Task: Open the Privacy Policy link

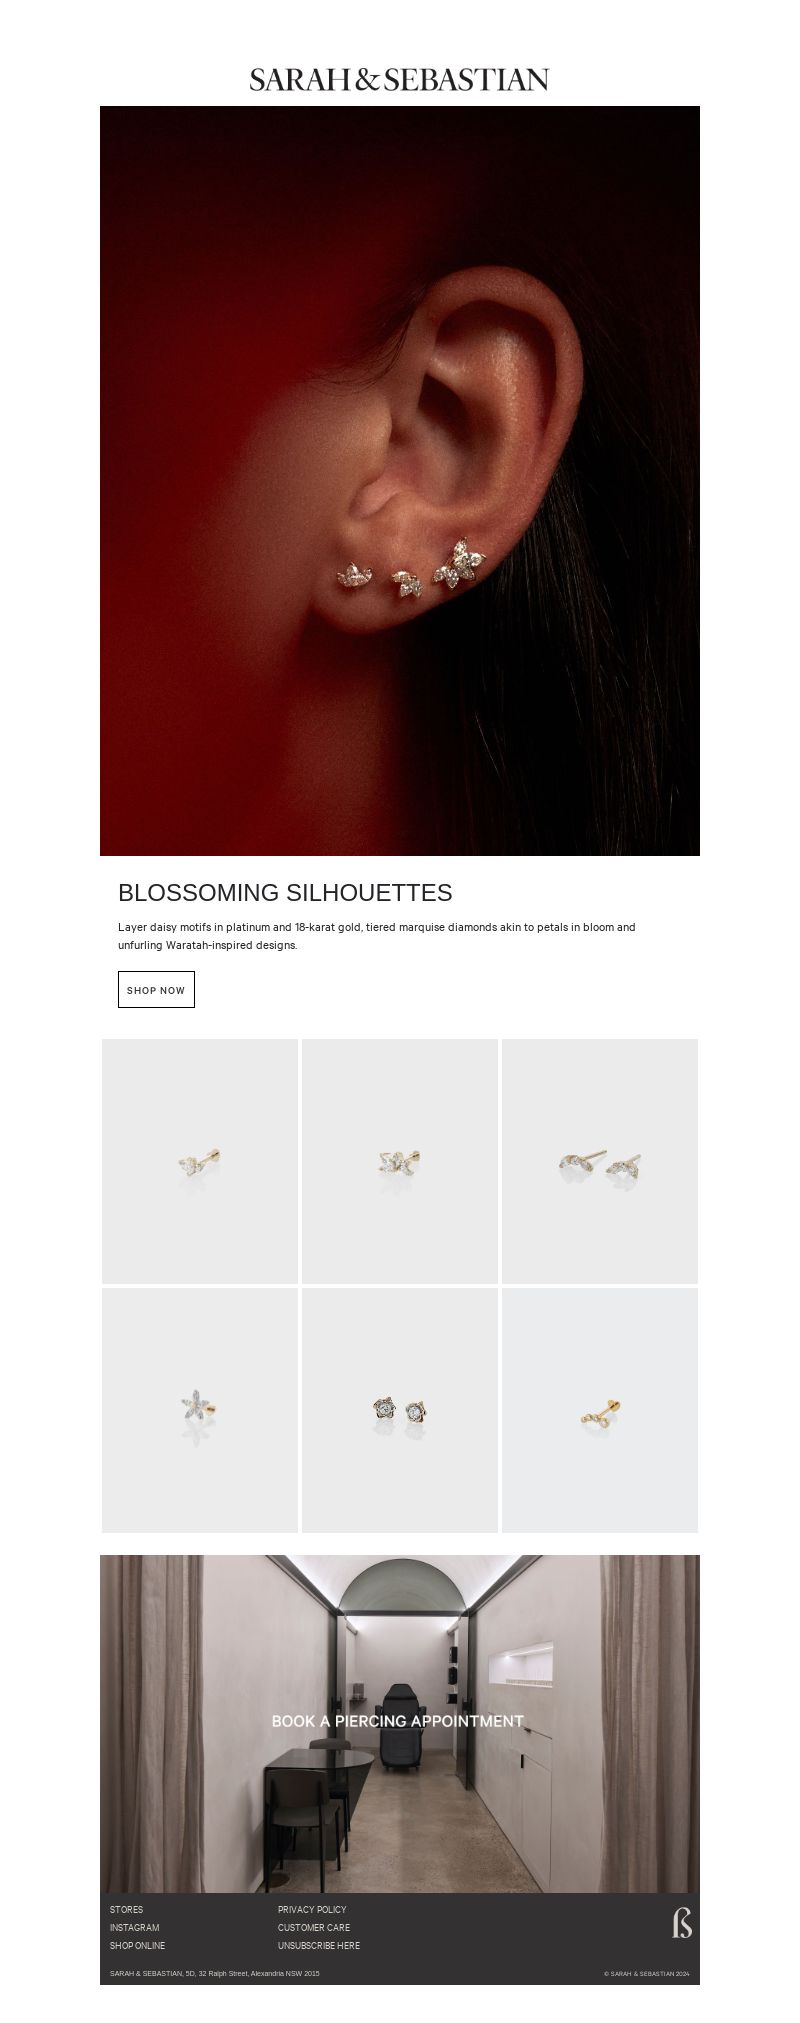Action: point(312,1909)
